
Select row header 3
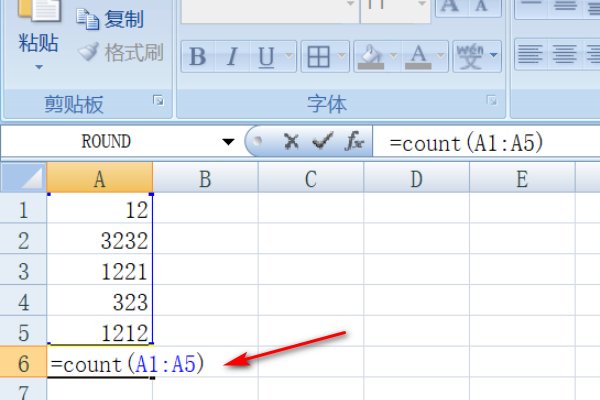coord(23,270)
